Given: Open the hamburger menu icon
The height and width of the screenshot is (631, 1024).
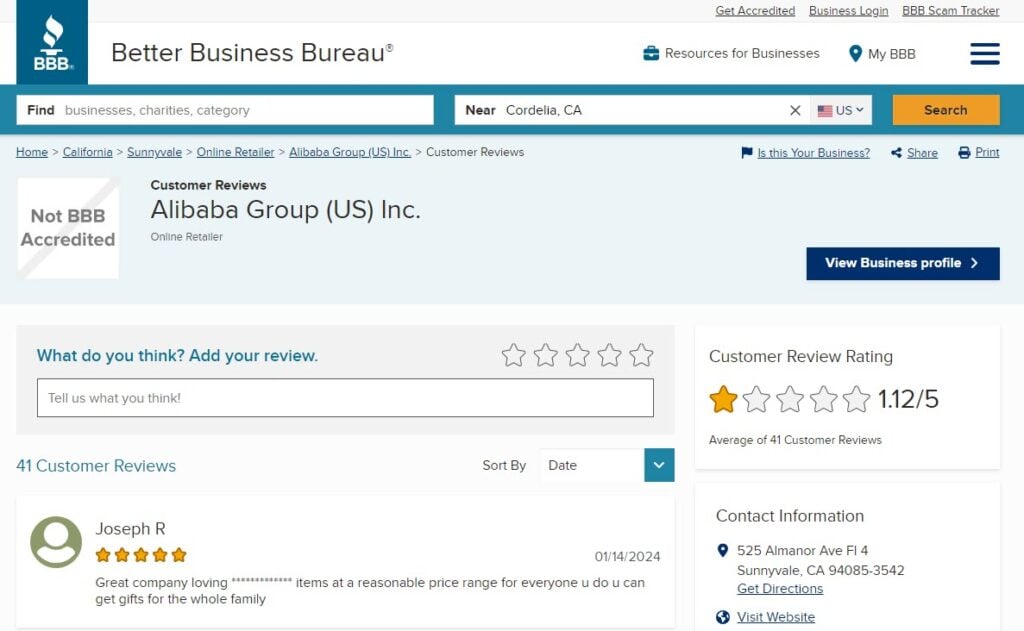Looking at the screenshot, I should (x=985, y=54).
